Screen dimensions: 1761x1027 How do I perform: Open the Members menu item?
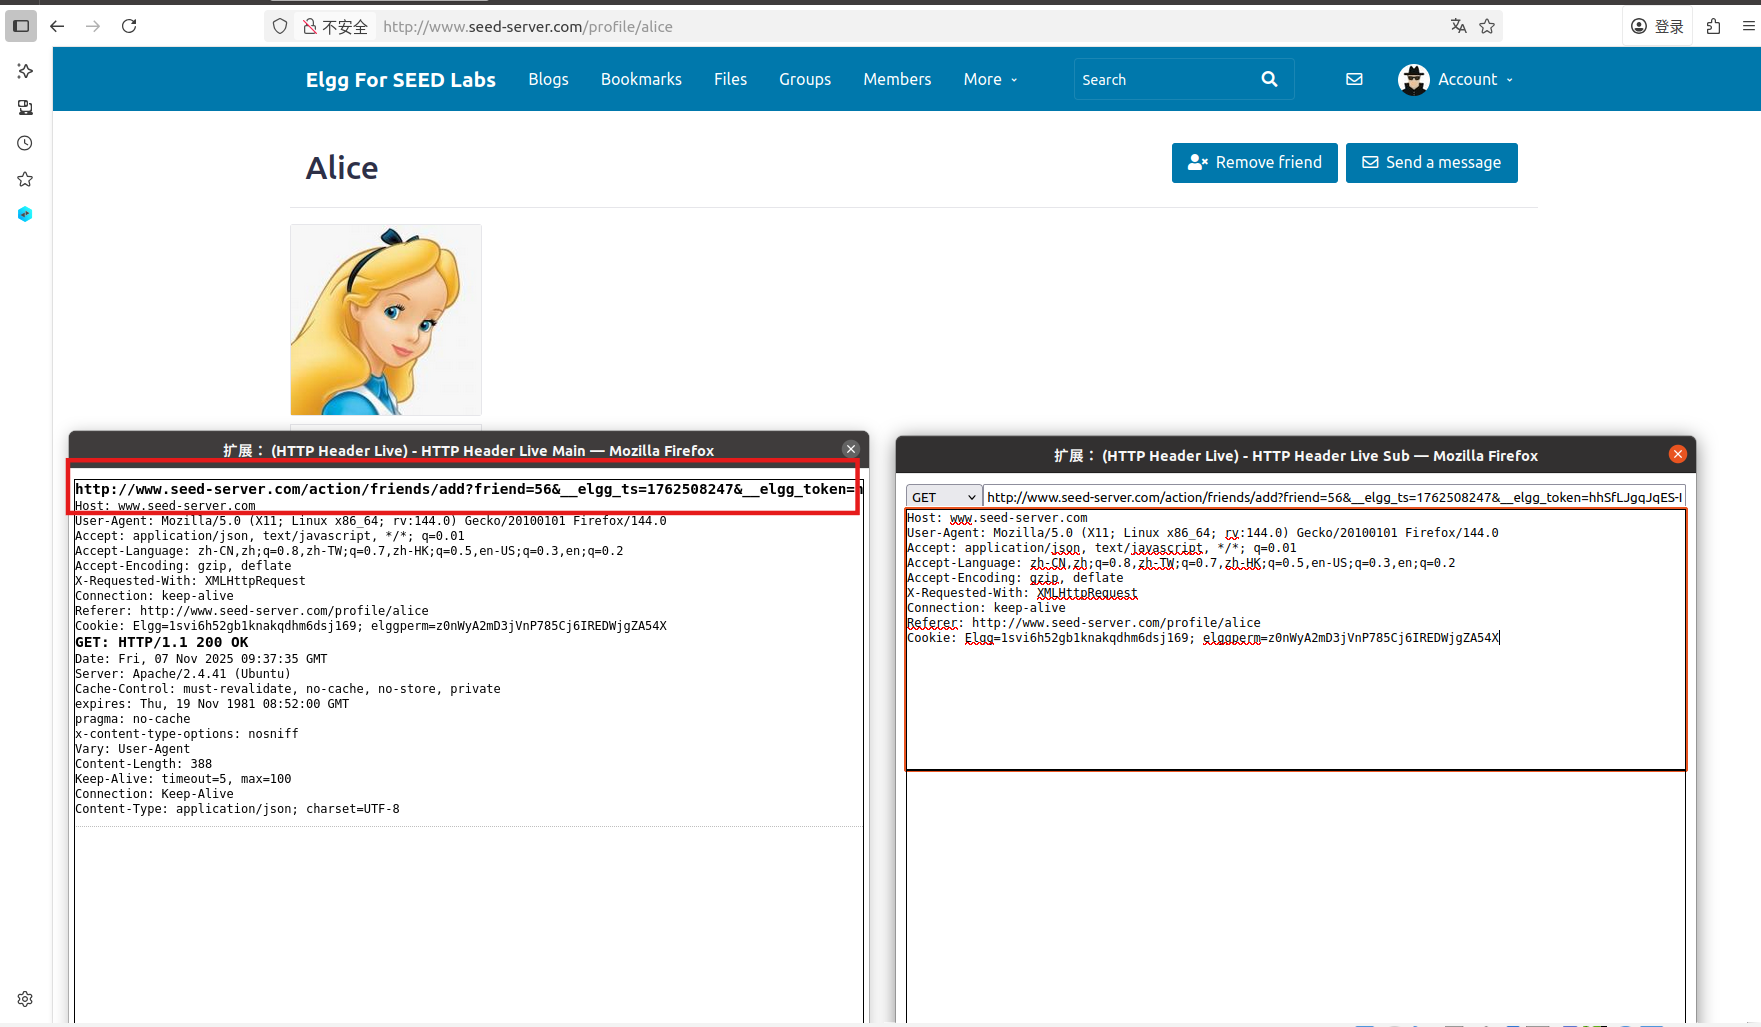897,79
